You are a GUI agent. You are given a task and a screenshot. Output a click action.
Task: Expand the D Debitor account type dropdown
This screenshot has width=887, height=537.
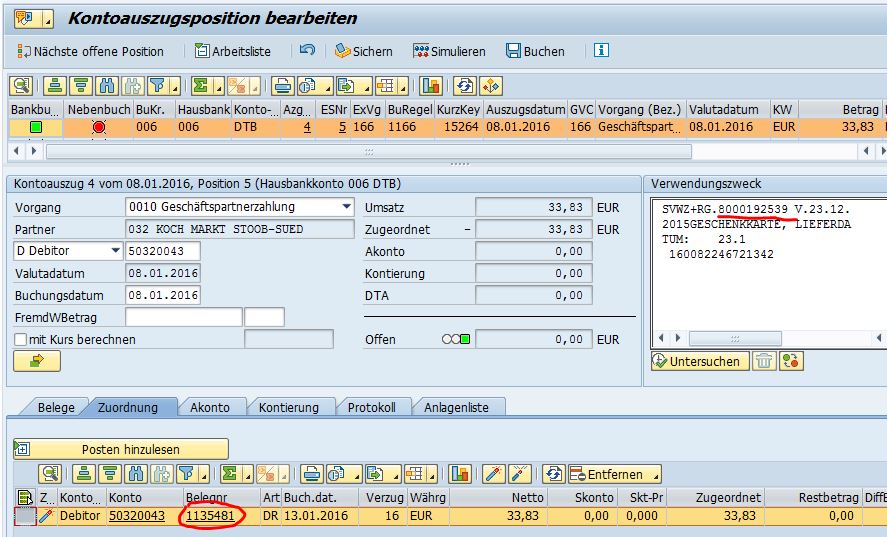[115, 251]
